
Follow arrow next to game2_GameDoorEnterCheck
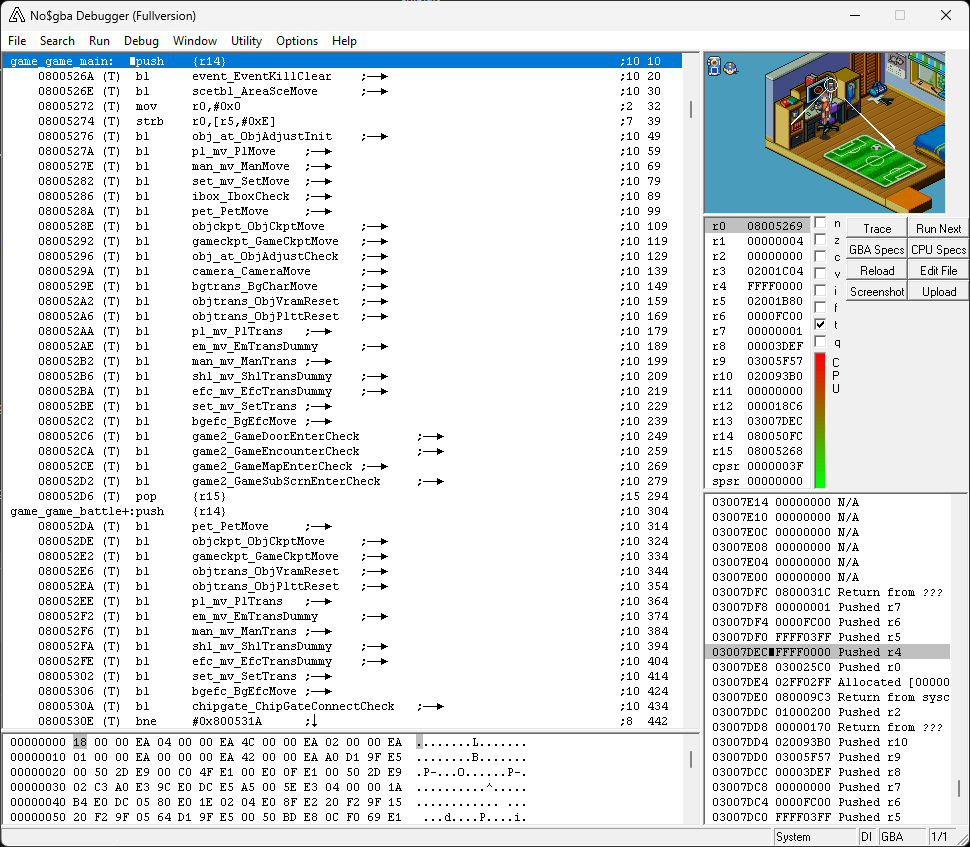pyautogui.click(x=431, y=436)
